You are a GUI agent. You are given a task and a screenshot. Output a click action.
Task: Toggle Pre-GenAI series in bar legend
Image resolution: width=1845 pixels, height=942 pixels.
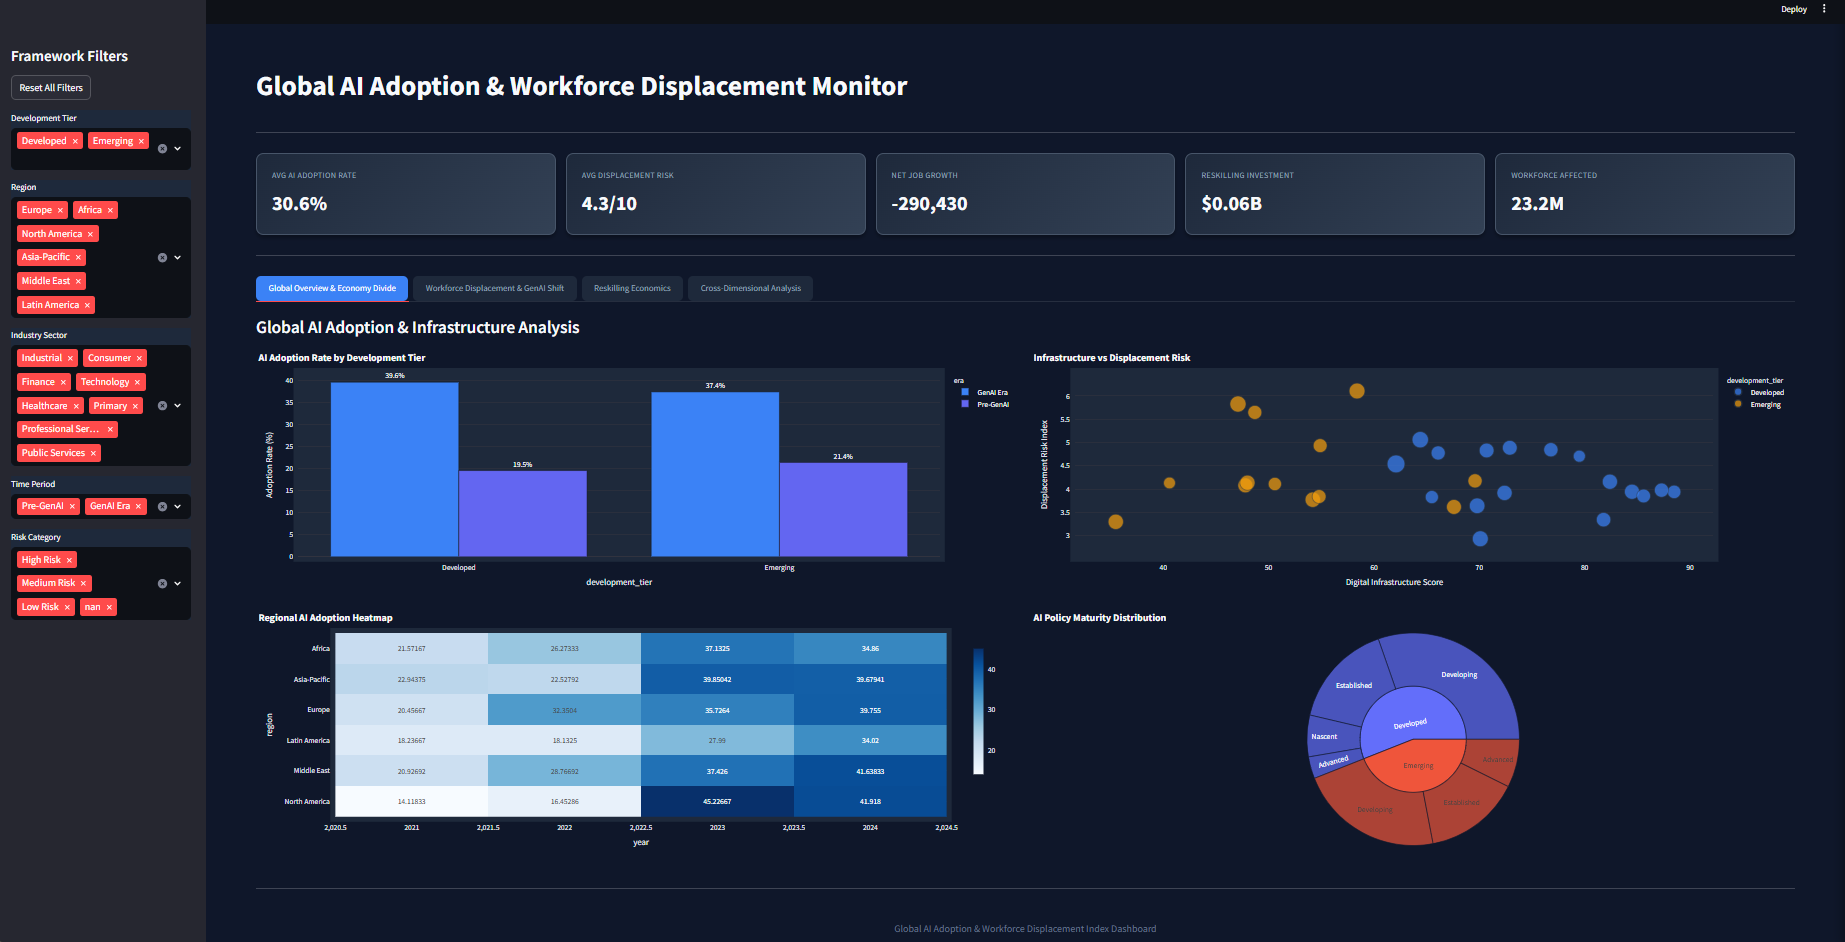pyautogui.click(x=985, y=405)
